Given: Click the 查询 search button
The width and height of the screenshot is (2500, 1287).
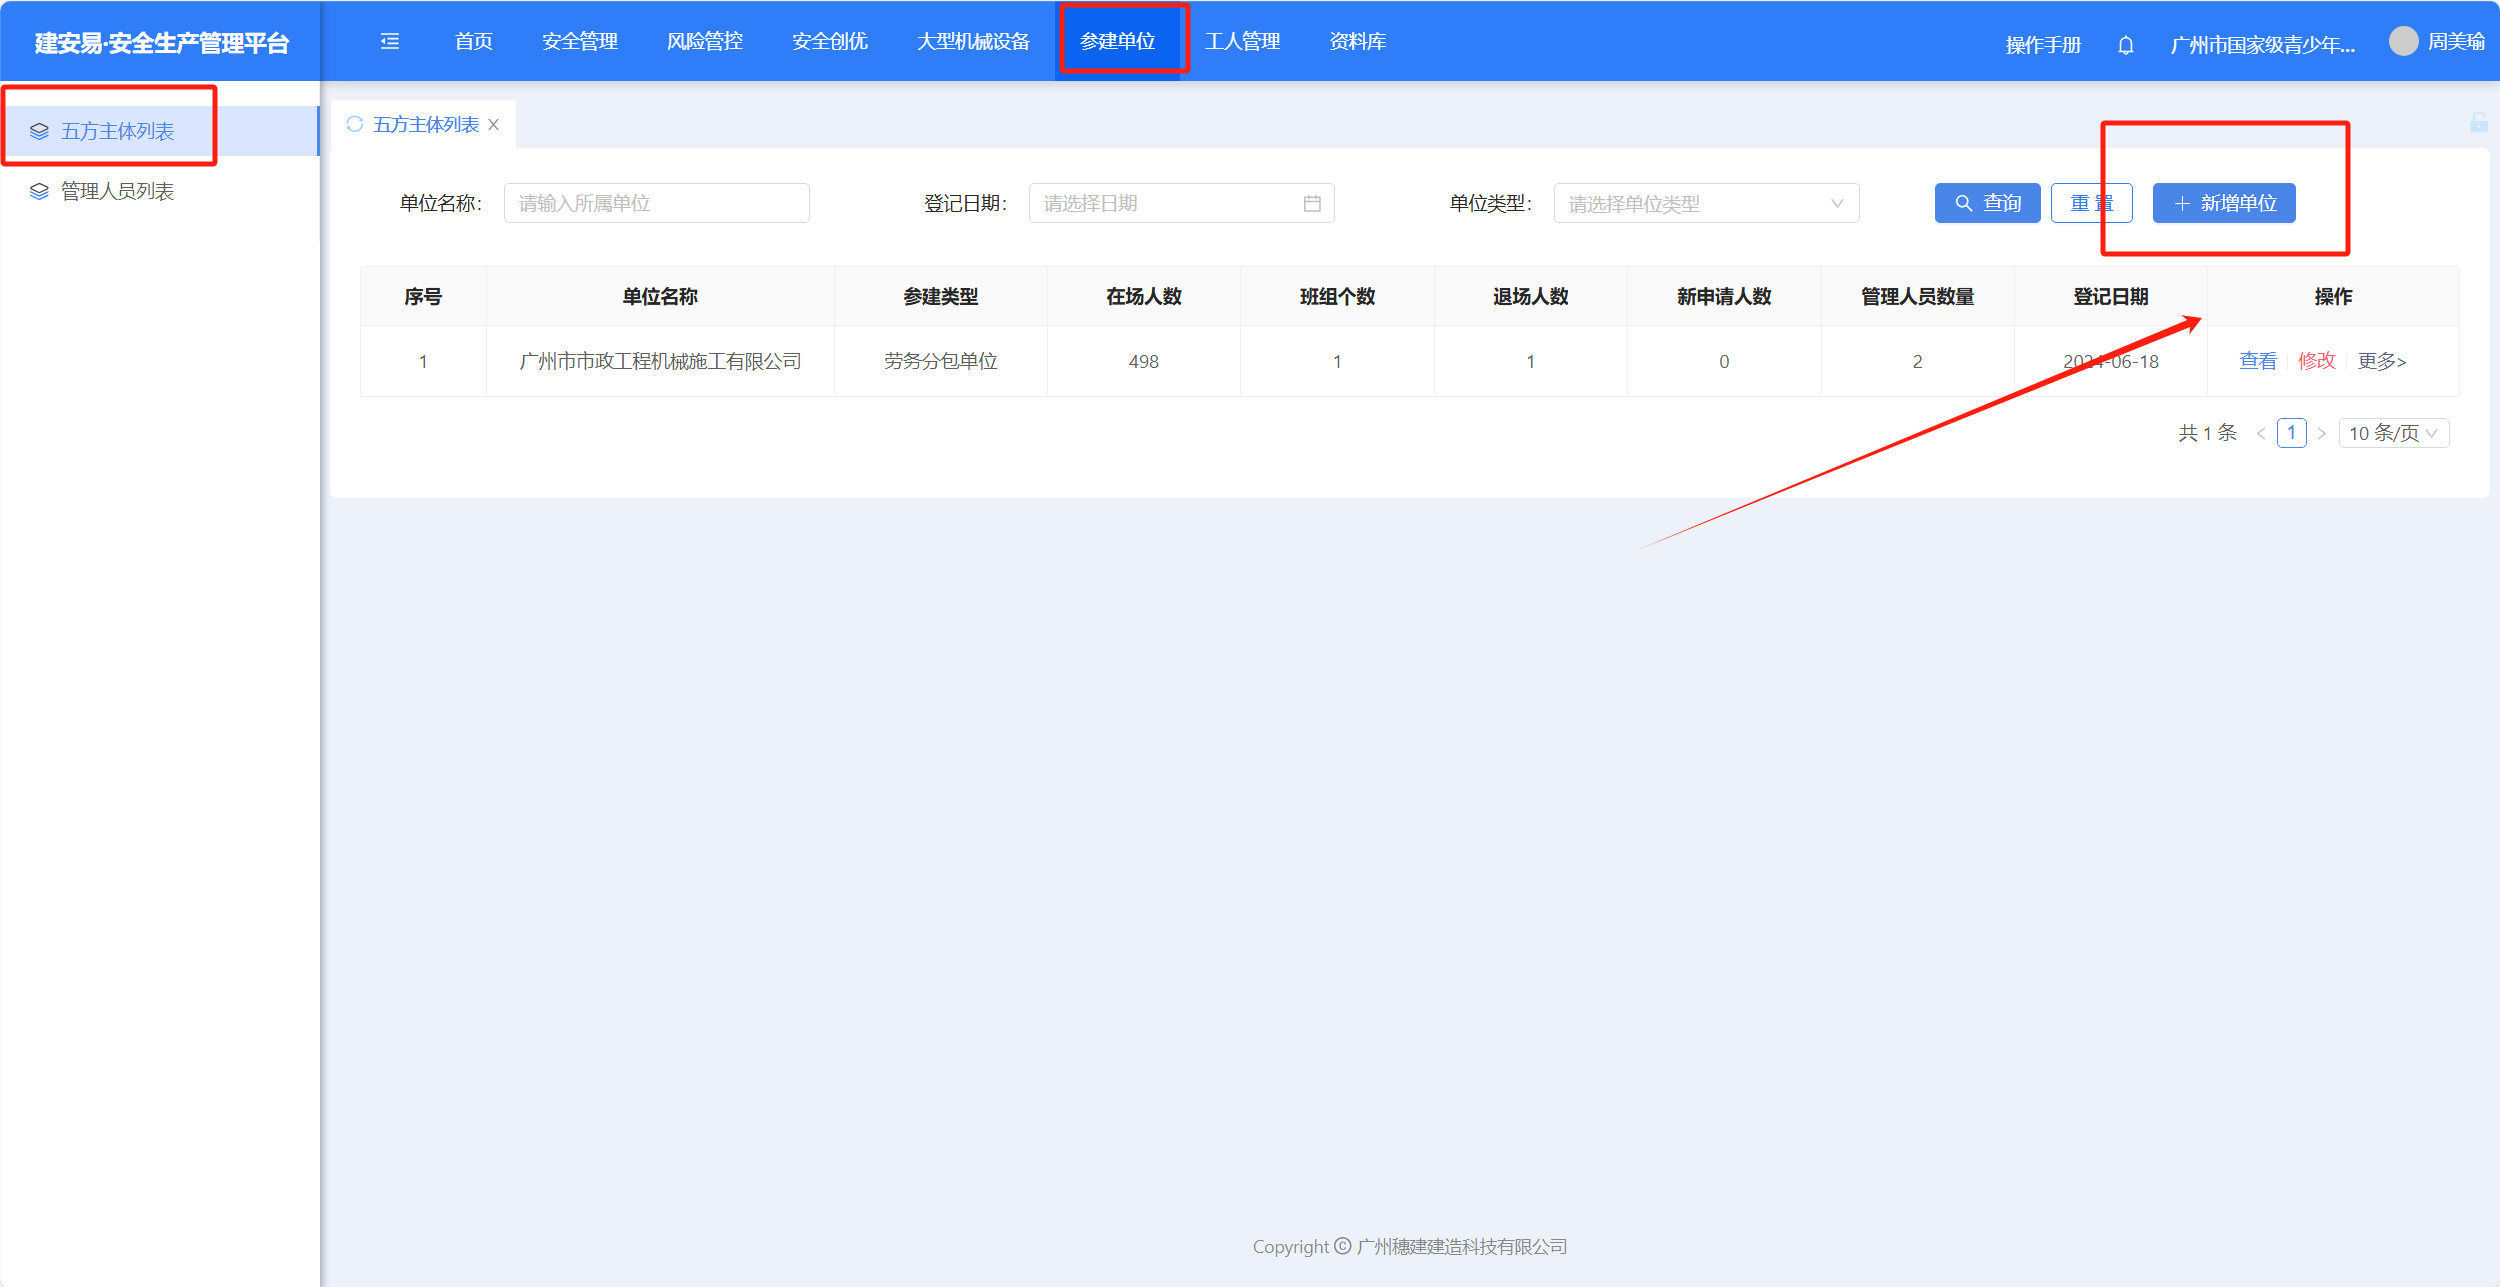Looking at the screenshot, I should click(x=1987, y=203).
